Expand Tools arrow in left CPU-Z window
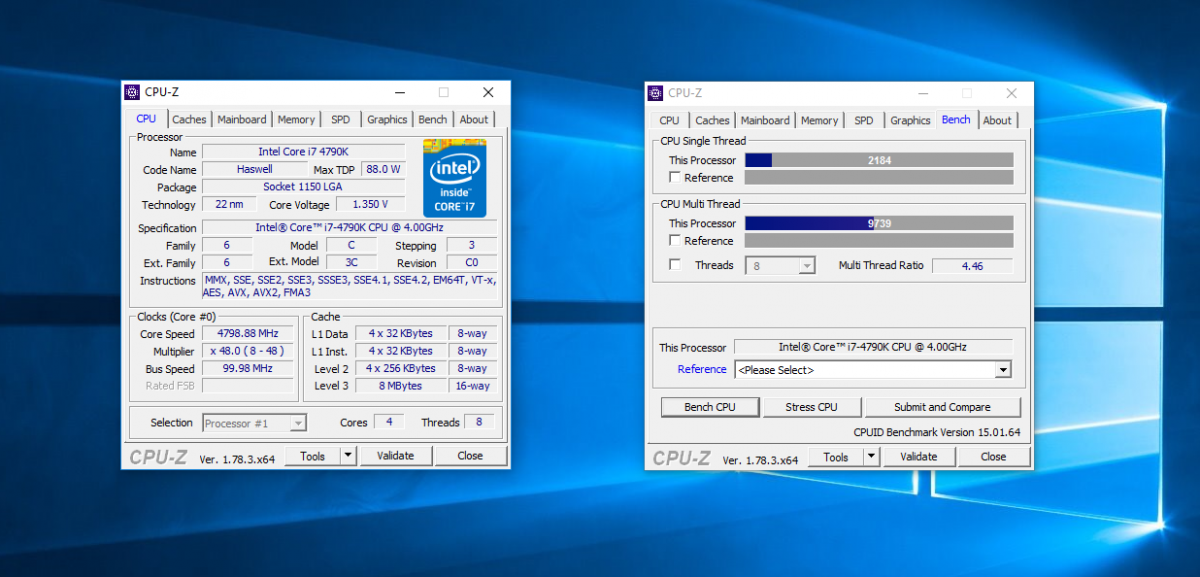 (x=348, y=456)
